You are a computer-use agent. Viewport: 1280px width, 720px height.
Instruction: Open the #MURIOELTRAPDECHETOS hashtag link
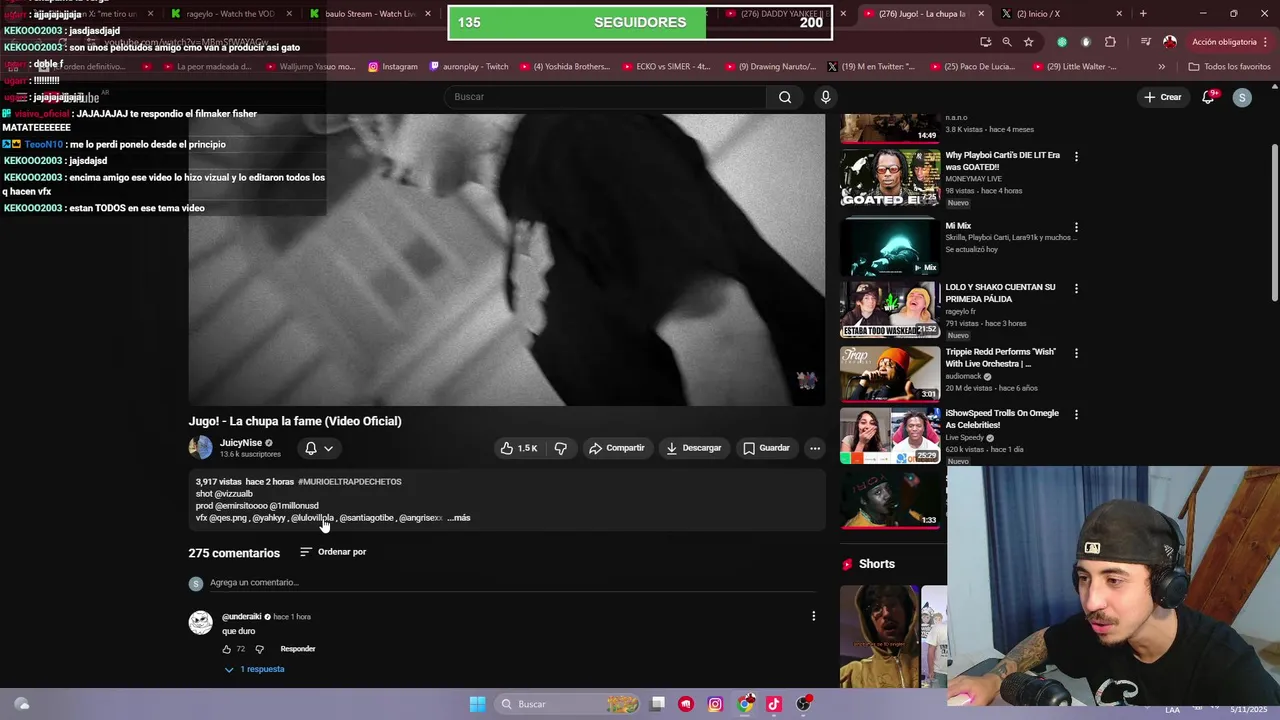pyautogui.click(x=350, y=482)
